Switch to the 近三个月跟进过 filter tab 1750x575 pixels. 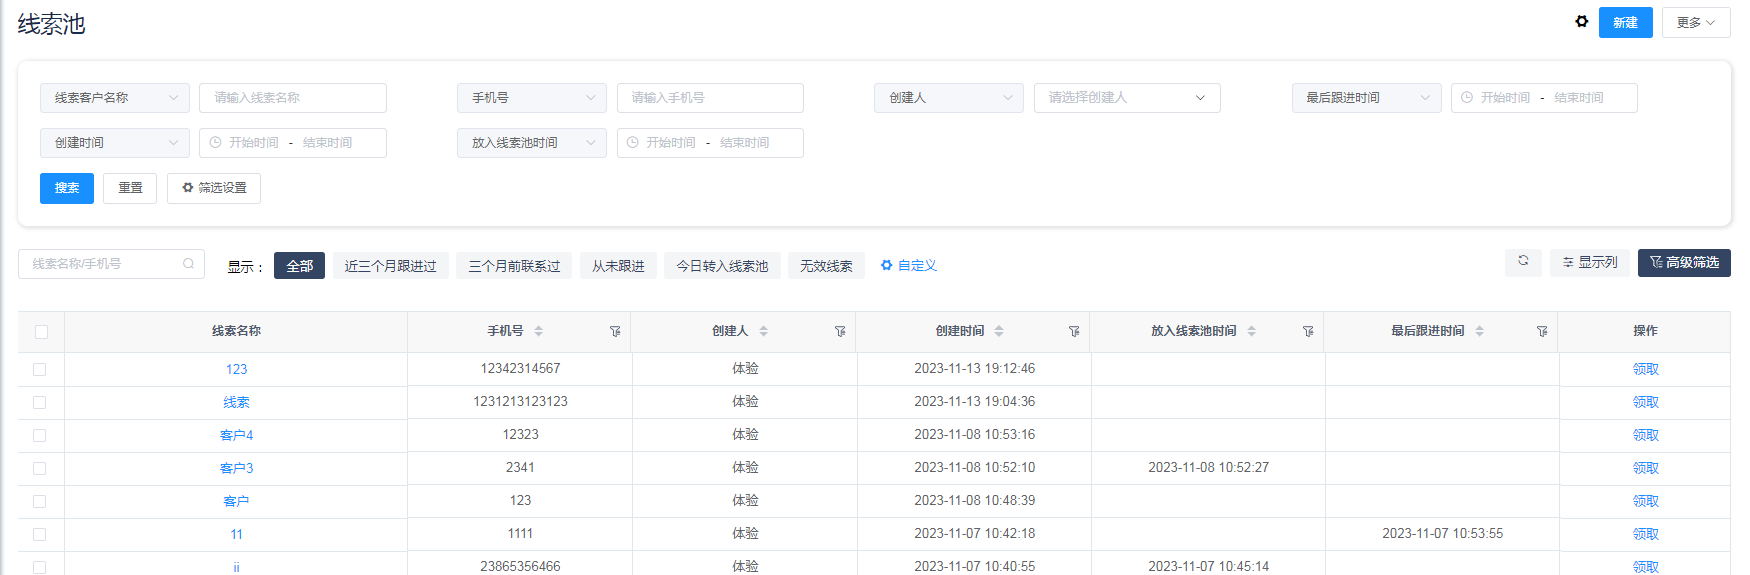point(390,266)
